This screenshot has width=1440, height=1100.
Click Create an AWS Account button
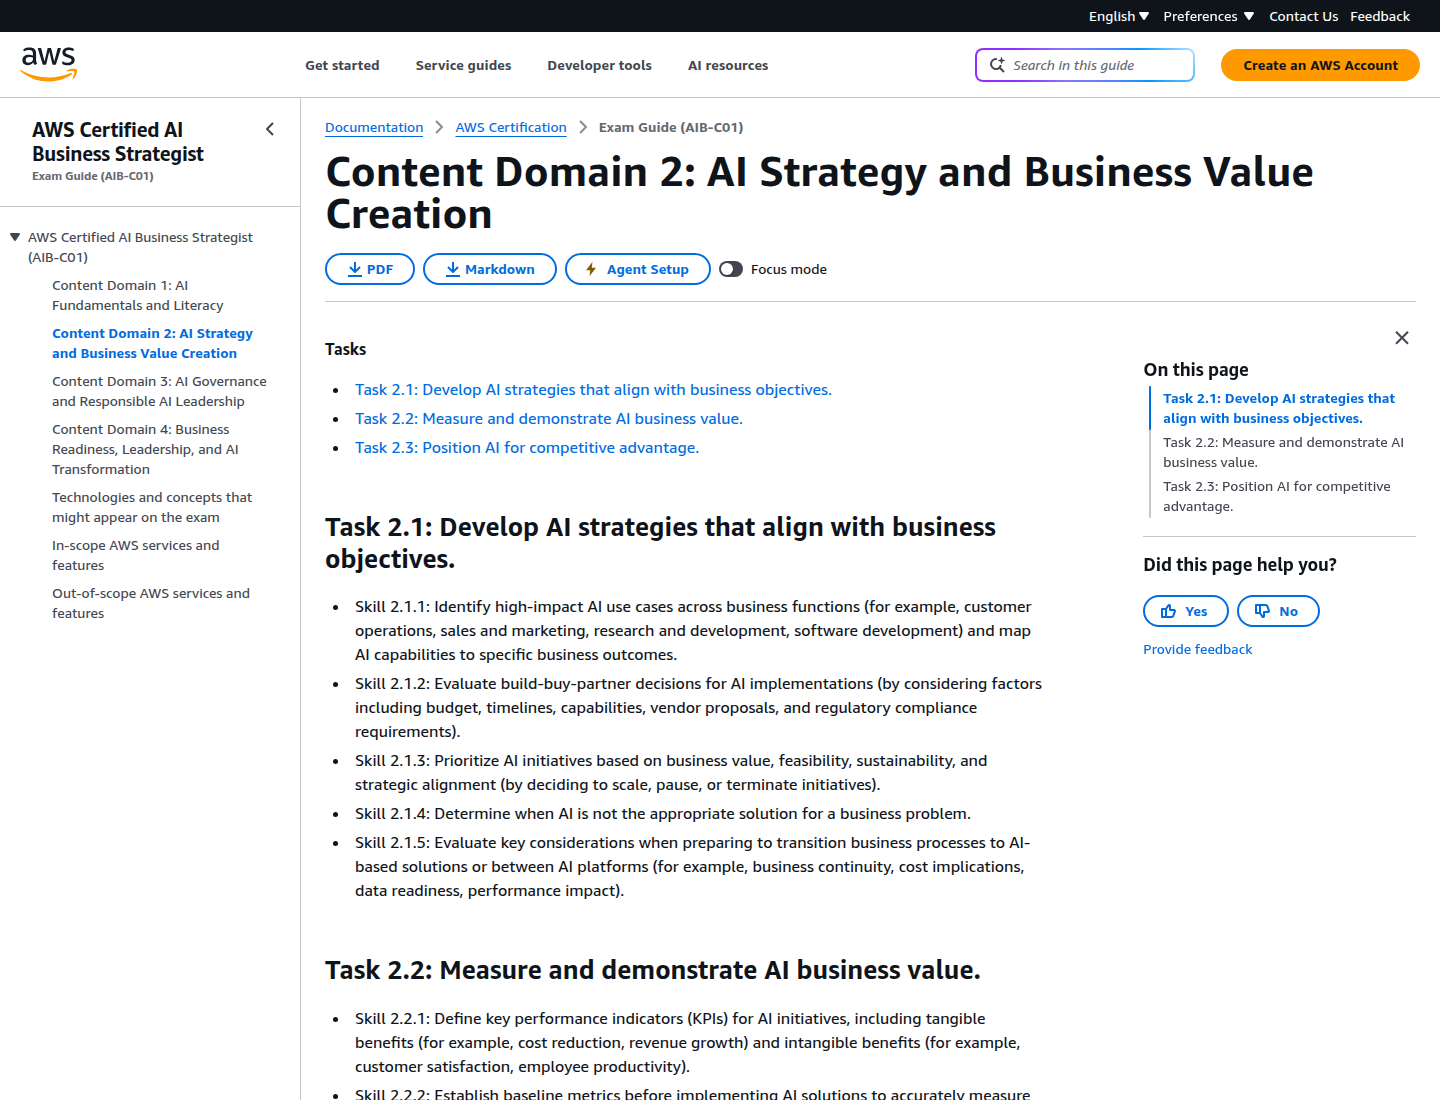[x=1320, y=65]
